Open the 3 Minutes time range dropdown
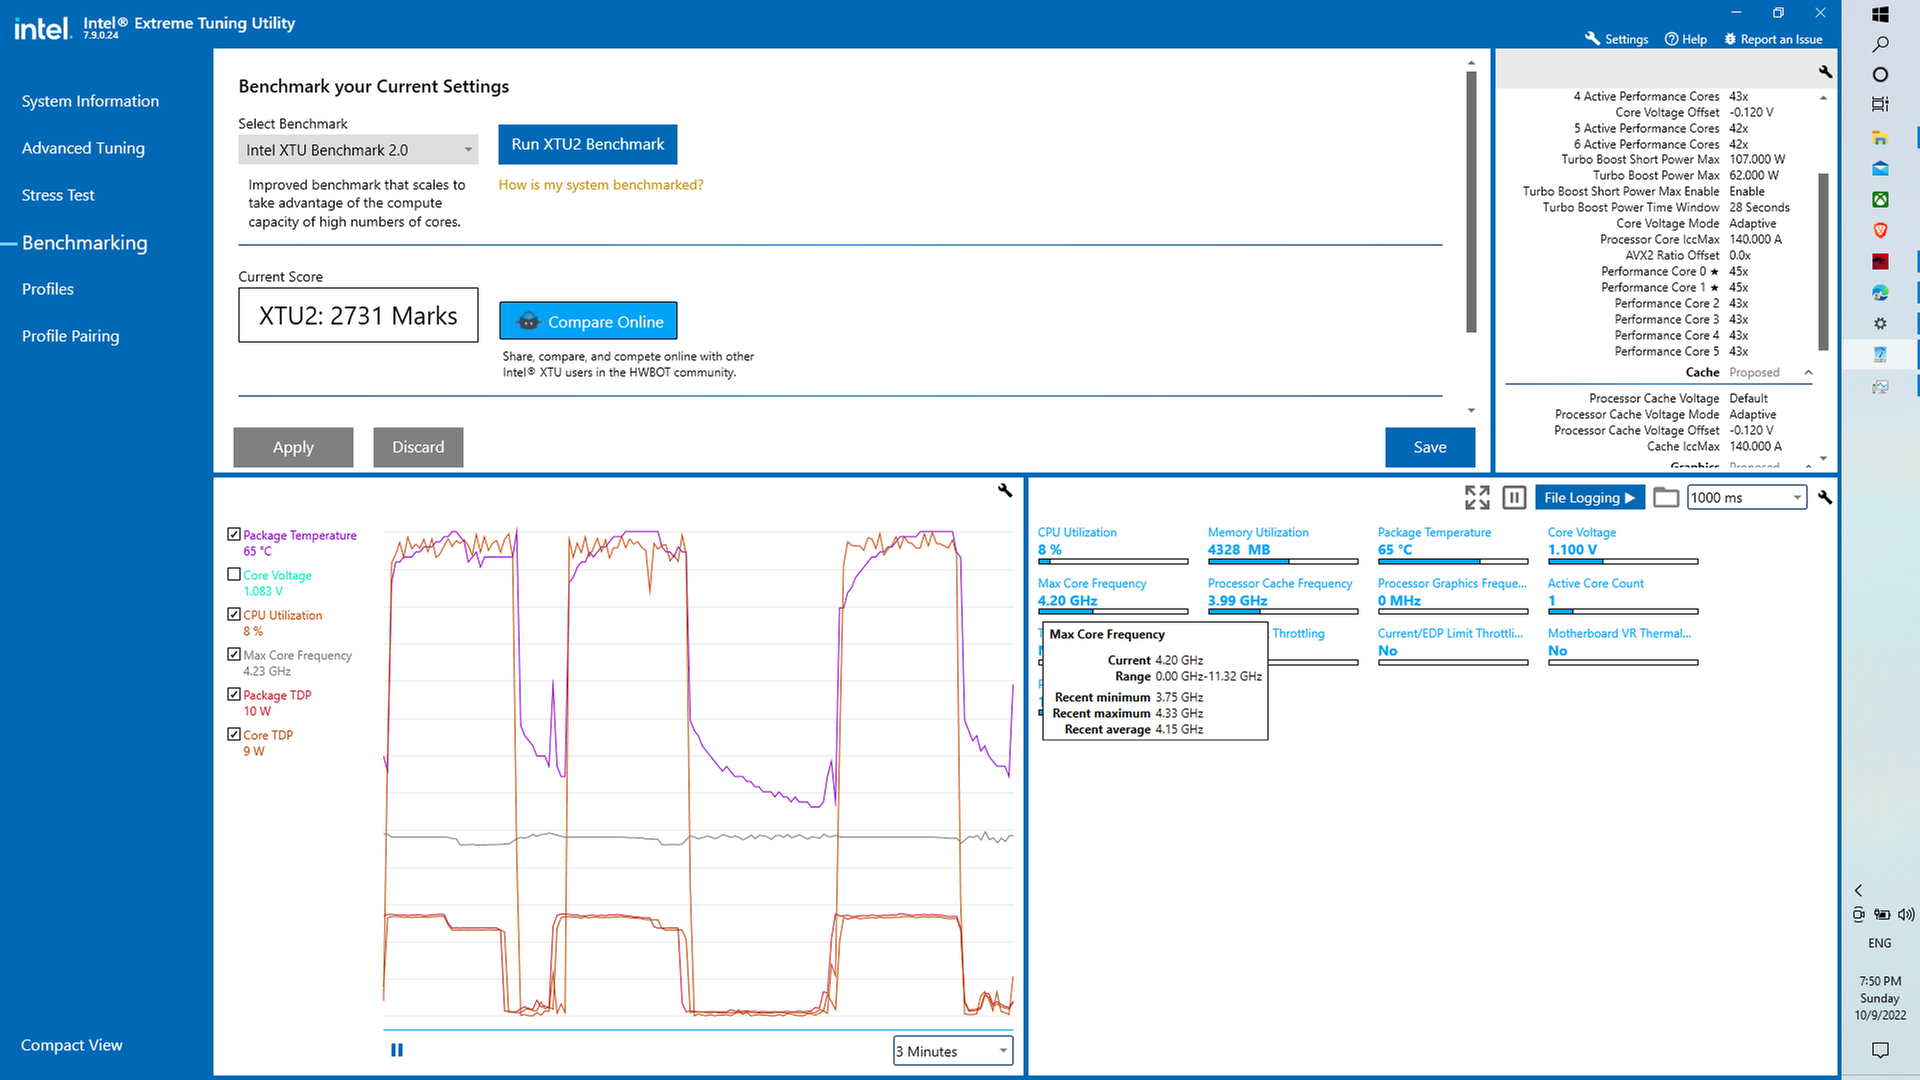Image resolution: width=1920 pixels, height=1080 pixels. pyautogui.click(x=952, y=1051)
